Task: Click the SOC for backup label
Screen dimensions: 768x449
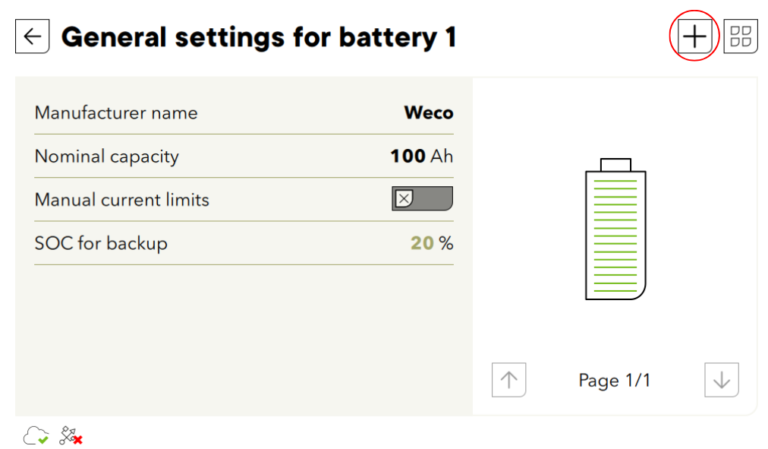Action: 101,243
